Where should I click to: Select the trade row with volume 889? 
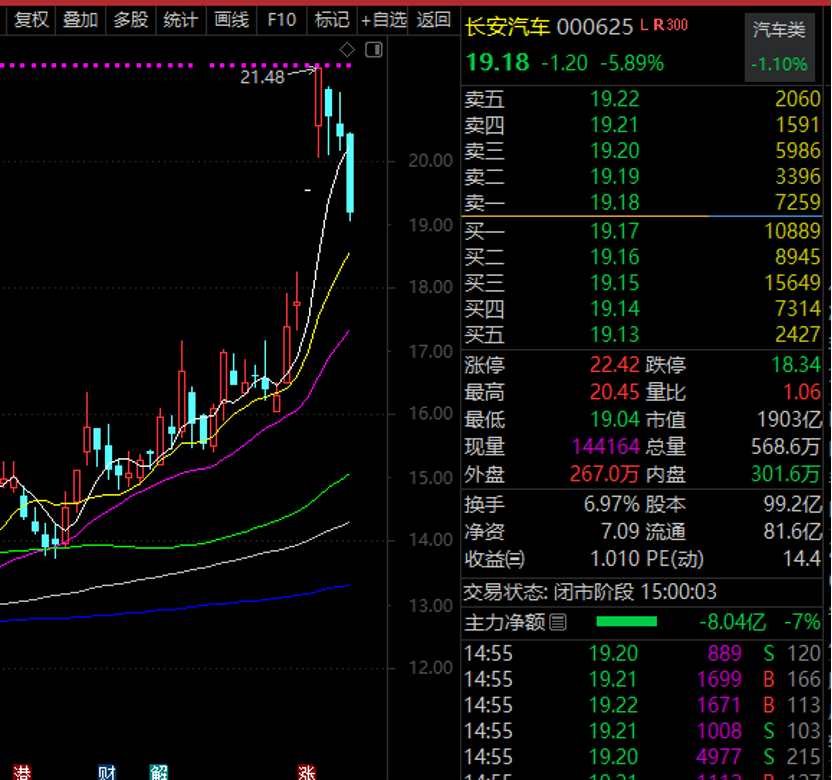[x=642, y=654]
